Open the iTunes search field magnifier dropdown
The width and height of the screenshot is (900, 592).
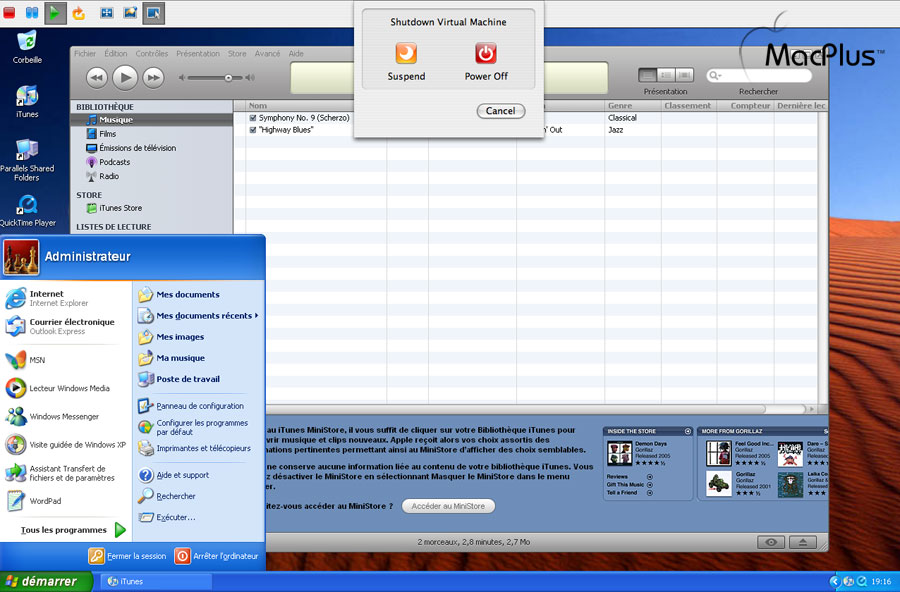[x=715, y=75]
